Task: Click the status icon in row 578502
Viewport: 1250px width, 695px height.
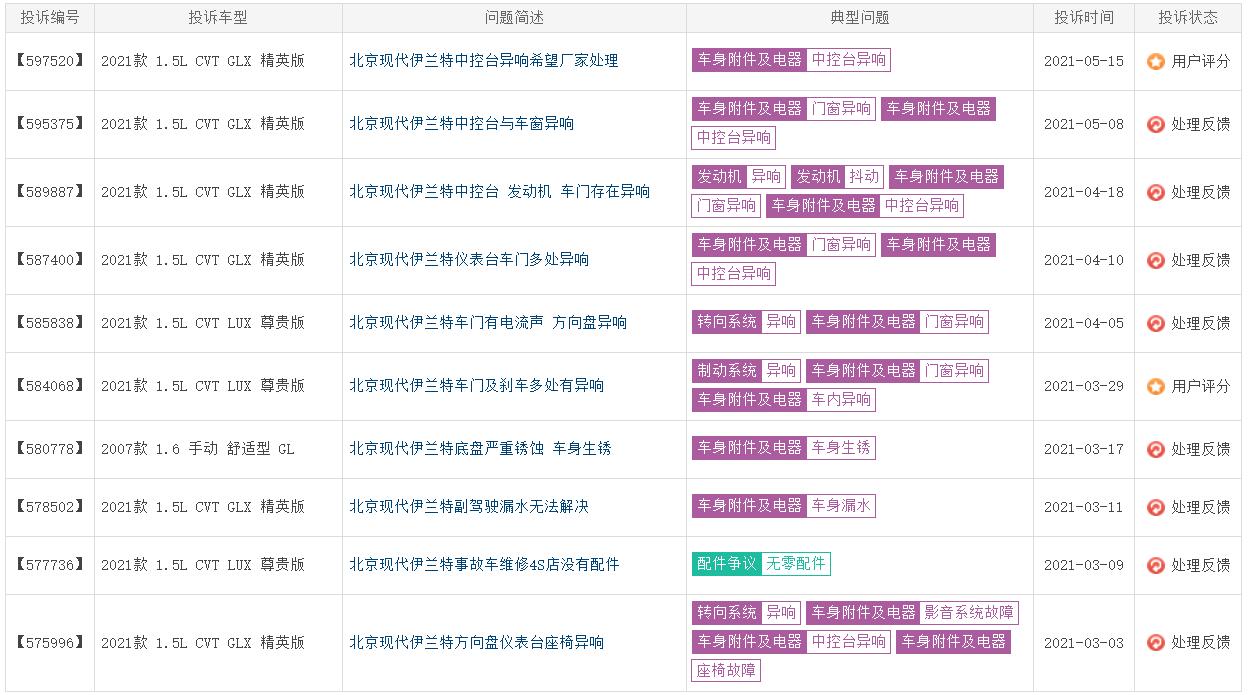Action: [x=1155, y=508]
